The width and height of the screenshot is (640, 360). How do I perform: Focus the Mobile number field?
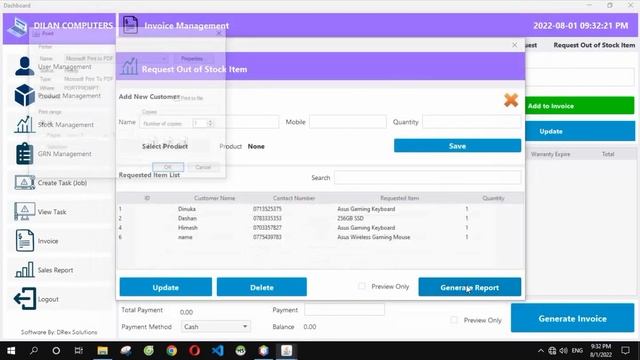(x=348, y=122)
